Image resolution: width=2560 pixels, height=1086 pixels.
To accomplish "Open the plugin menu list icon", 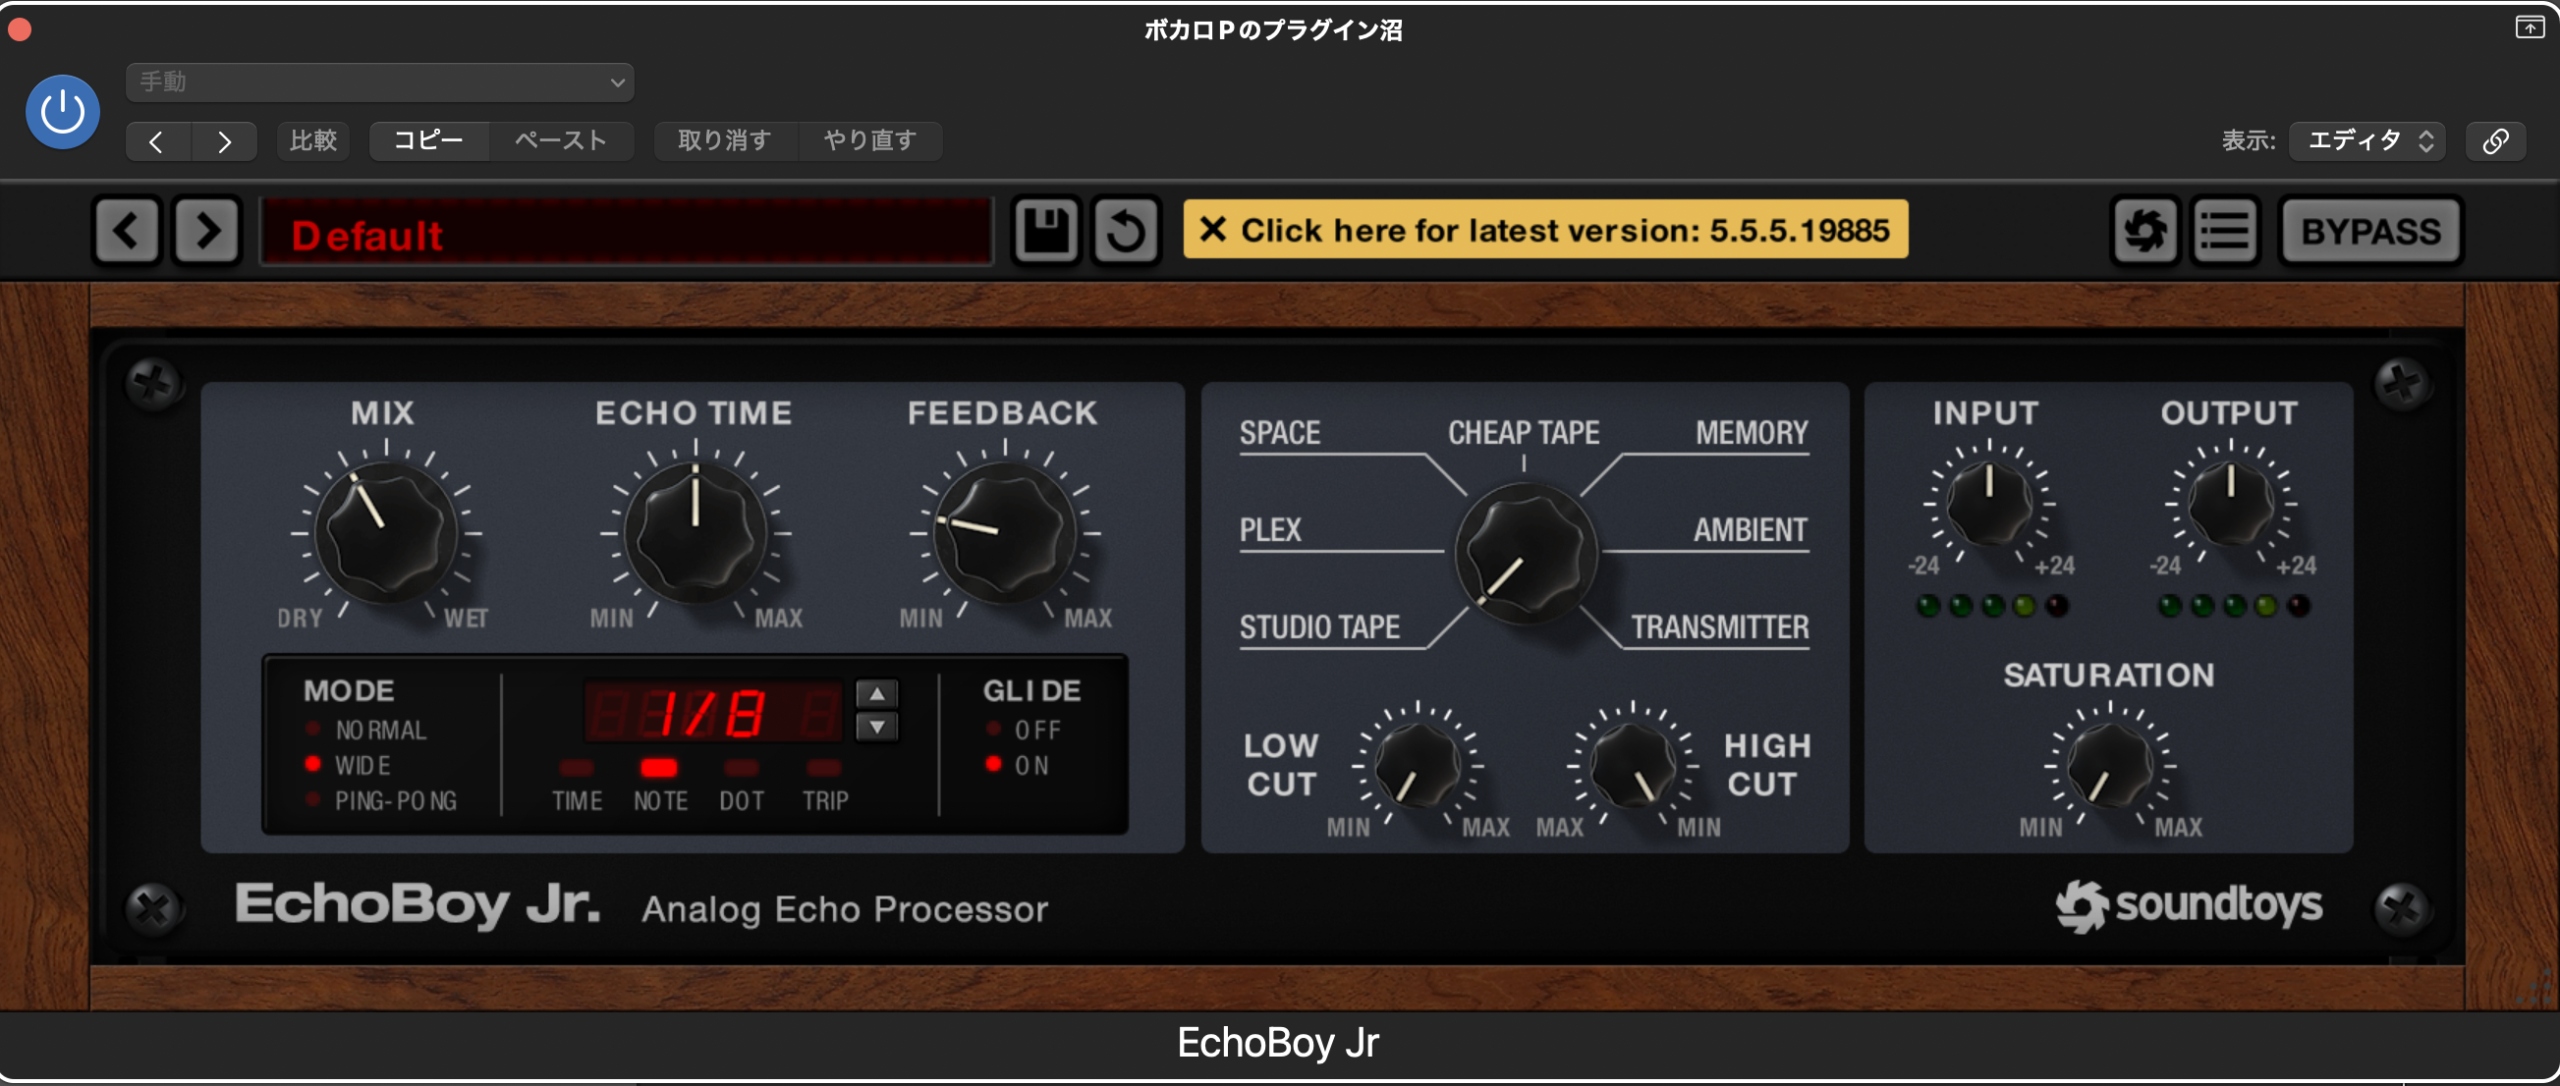I will [x=2225, y=231].
